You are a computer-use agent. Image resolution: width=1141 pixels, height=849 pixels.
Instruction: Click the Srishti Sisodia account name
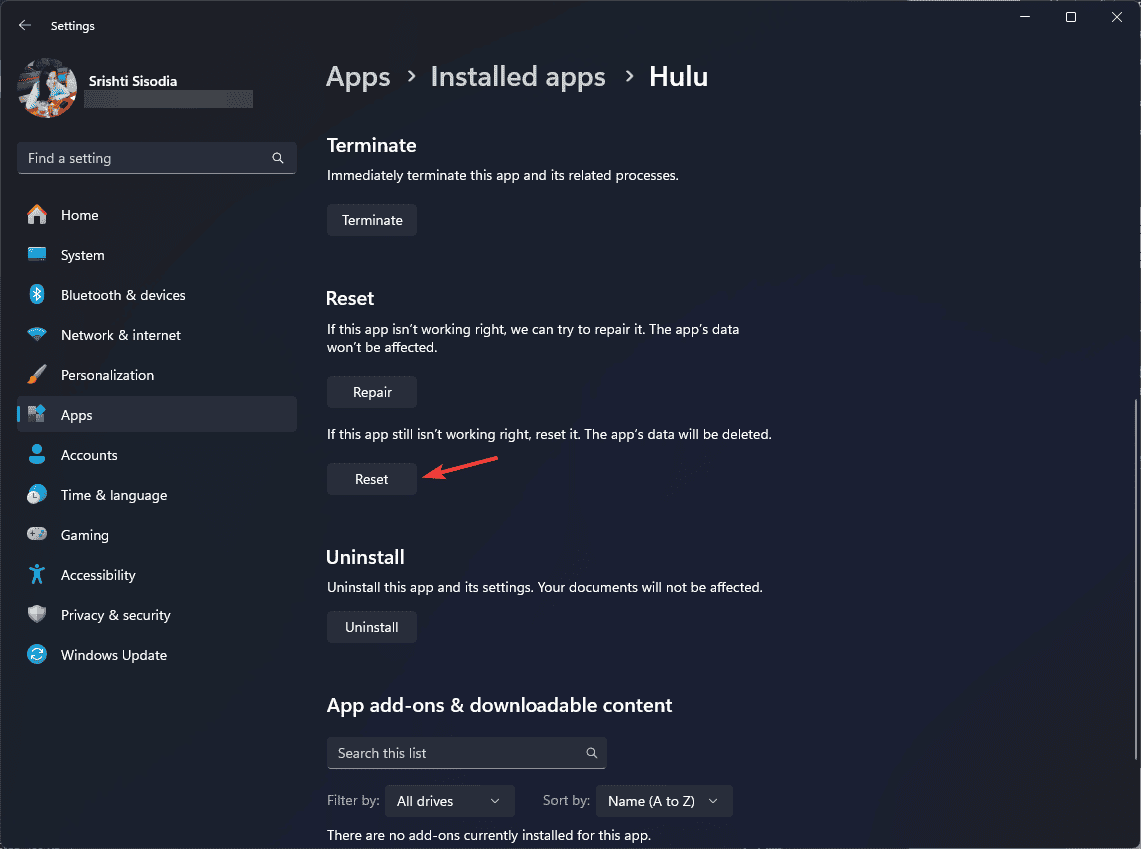click(133, 81)
